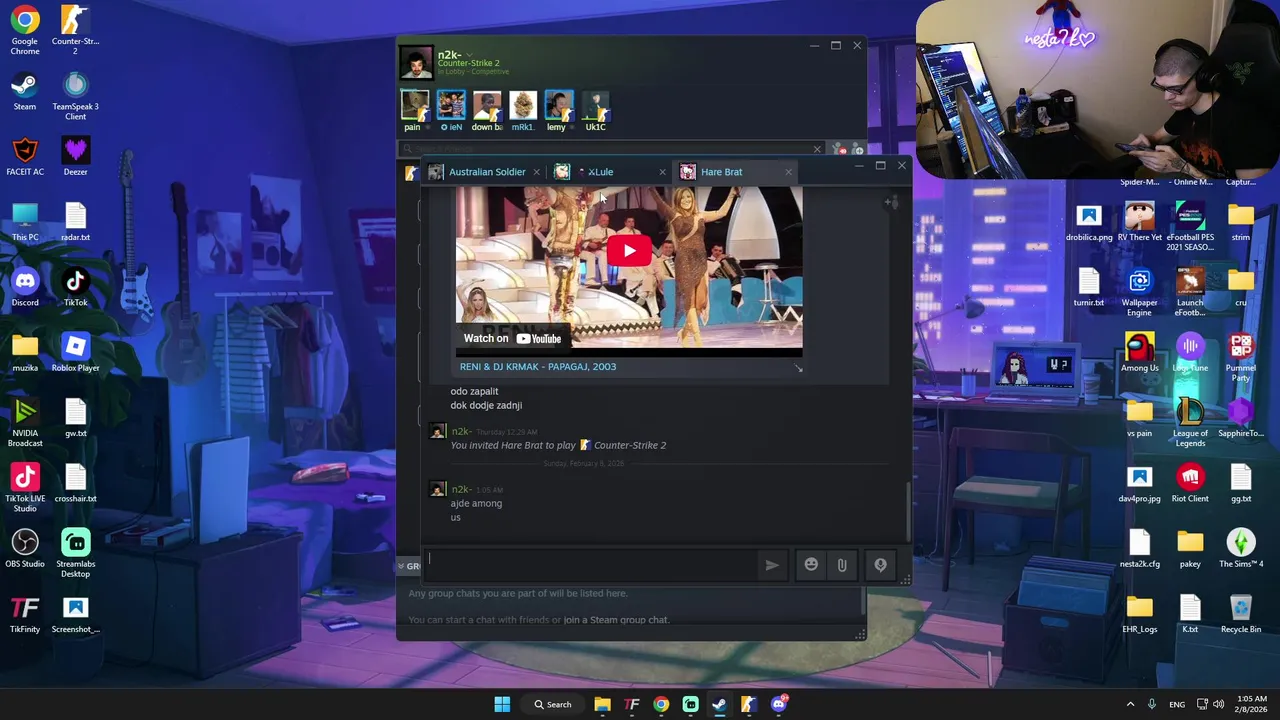
Task: Open TeamSpeak 3 Client shortcut
Action: (75, 96)
